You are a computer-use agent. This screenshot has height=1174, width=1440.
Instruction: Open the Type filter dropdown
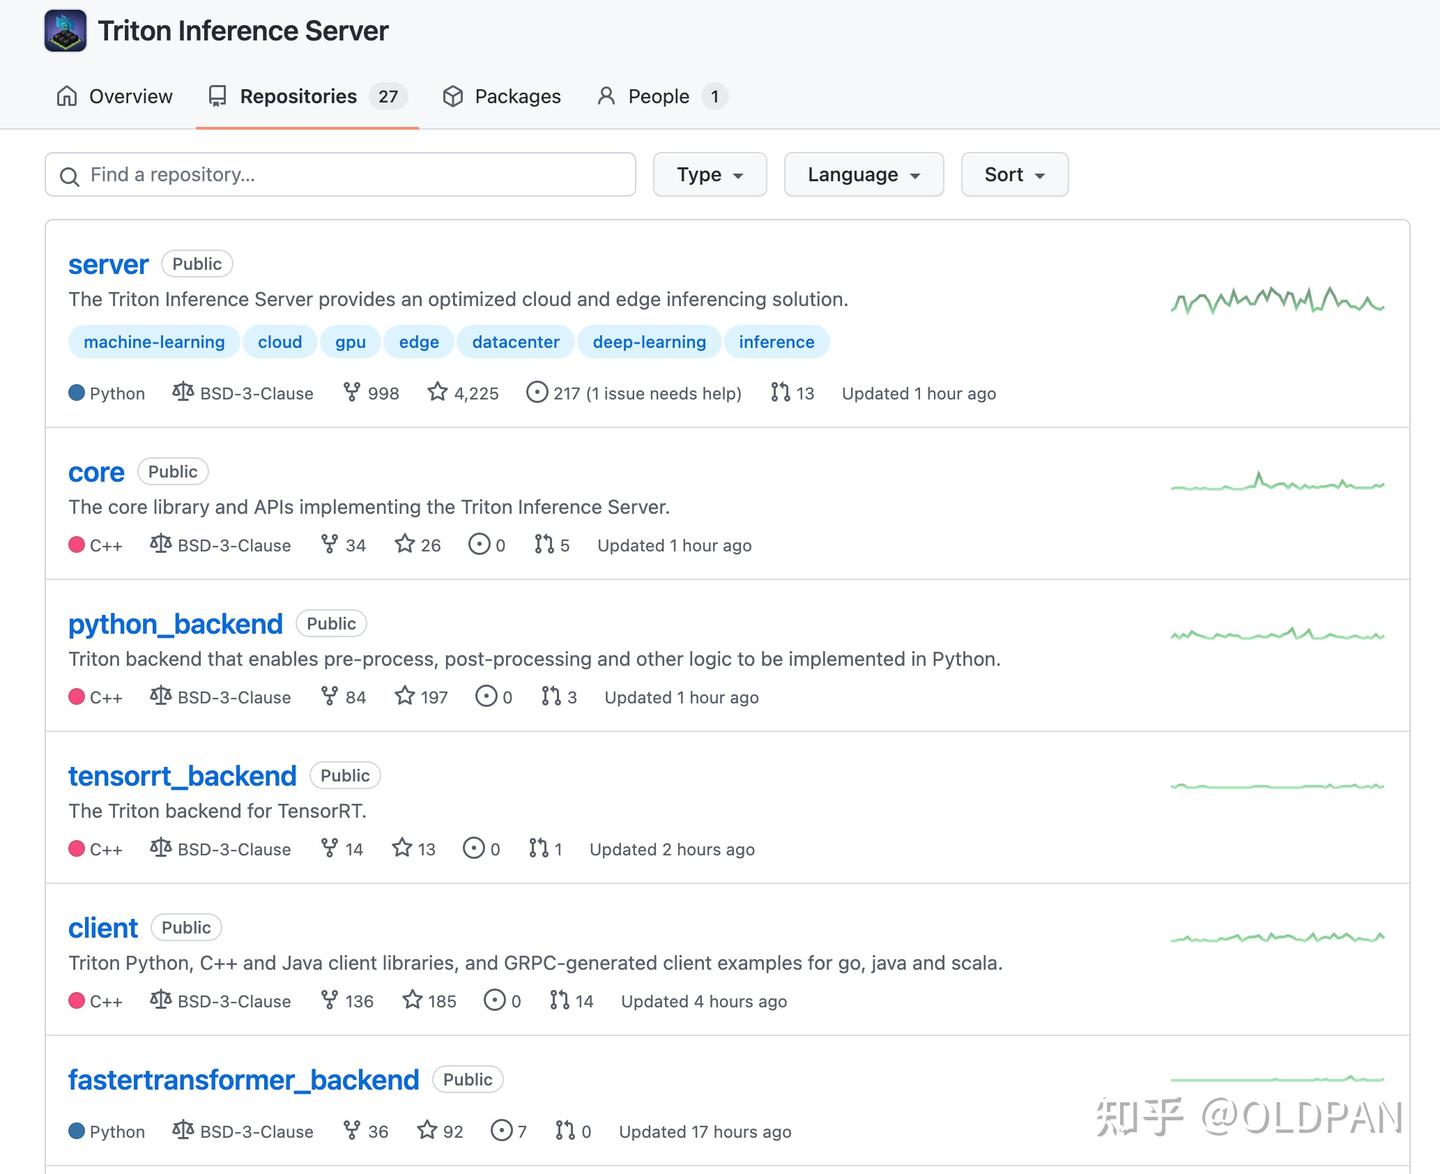709,174
